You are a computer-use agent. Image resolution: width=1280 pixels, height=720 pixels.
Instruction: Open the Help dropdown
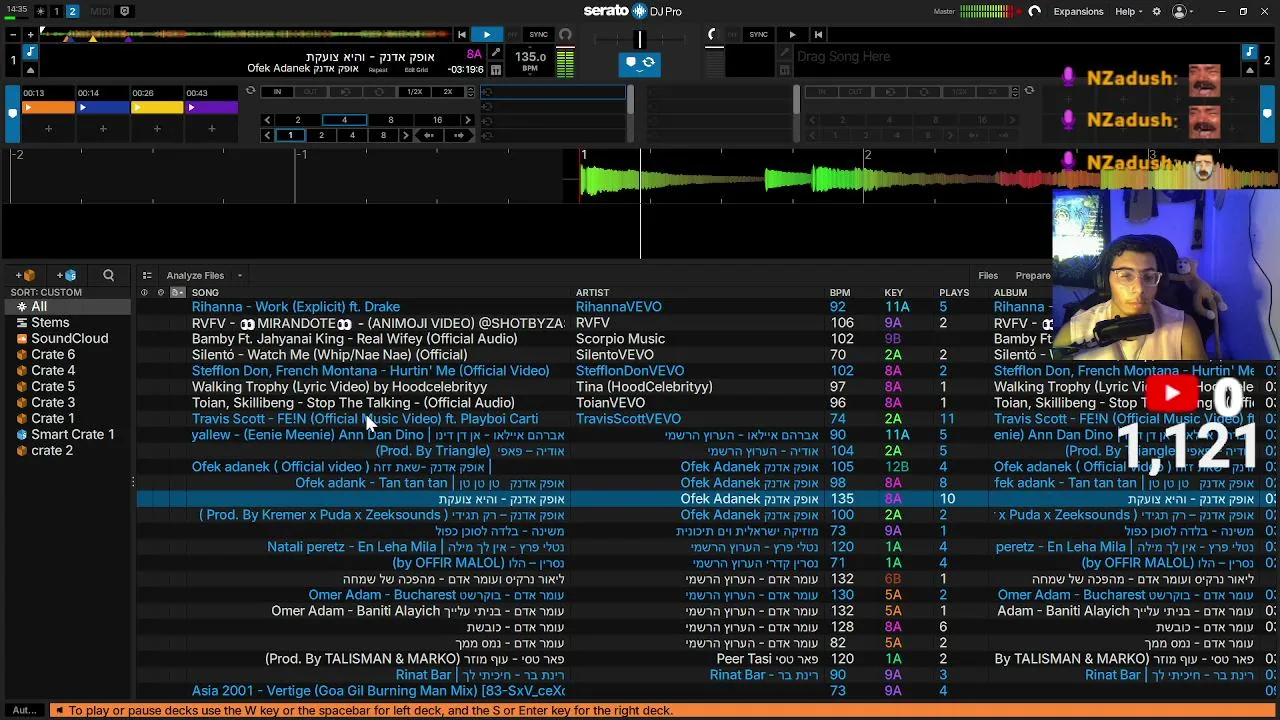[1130, 11]
